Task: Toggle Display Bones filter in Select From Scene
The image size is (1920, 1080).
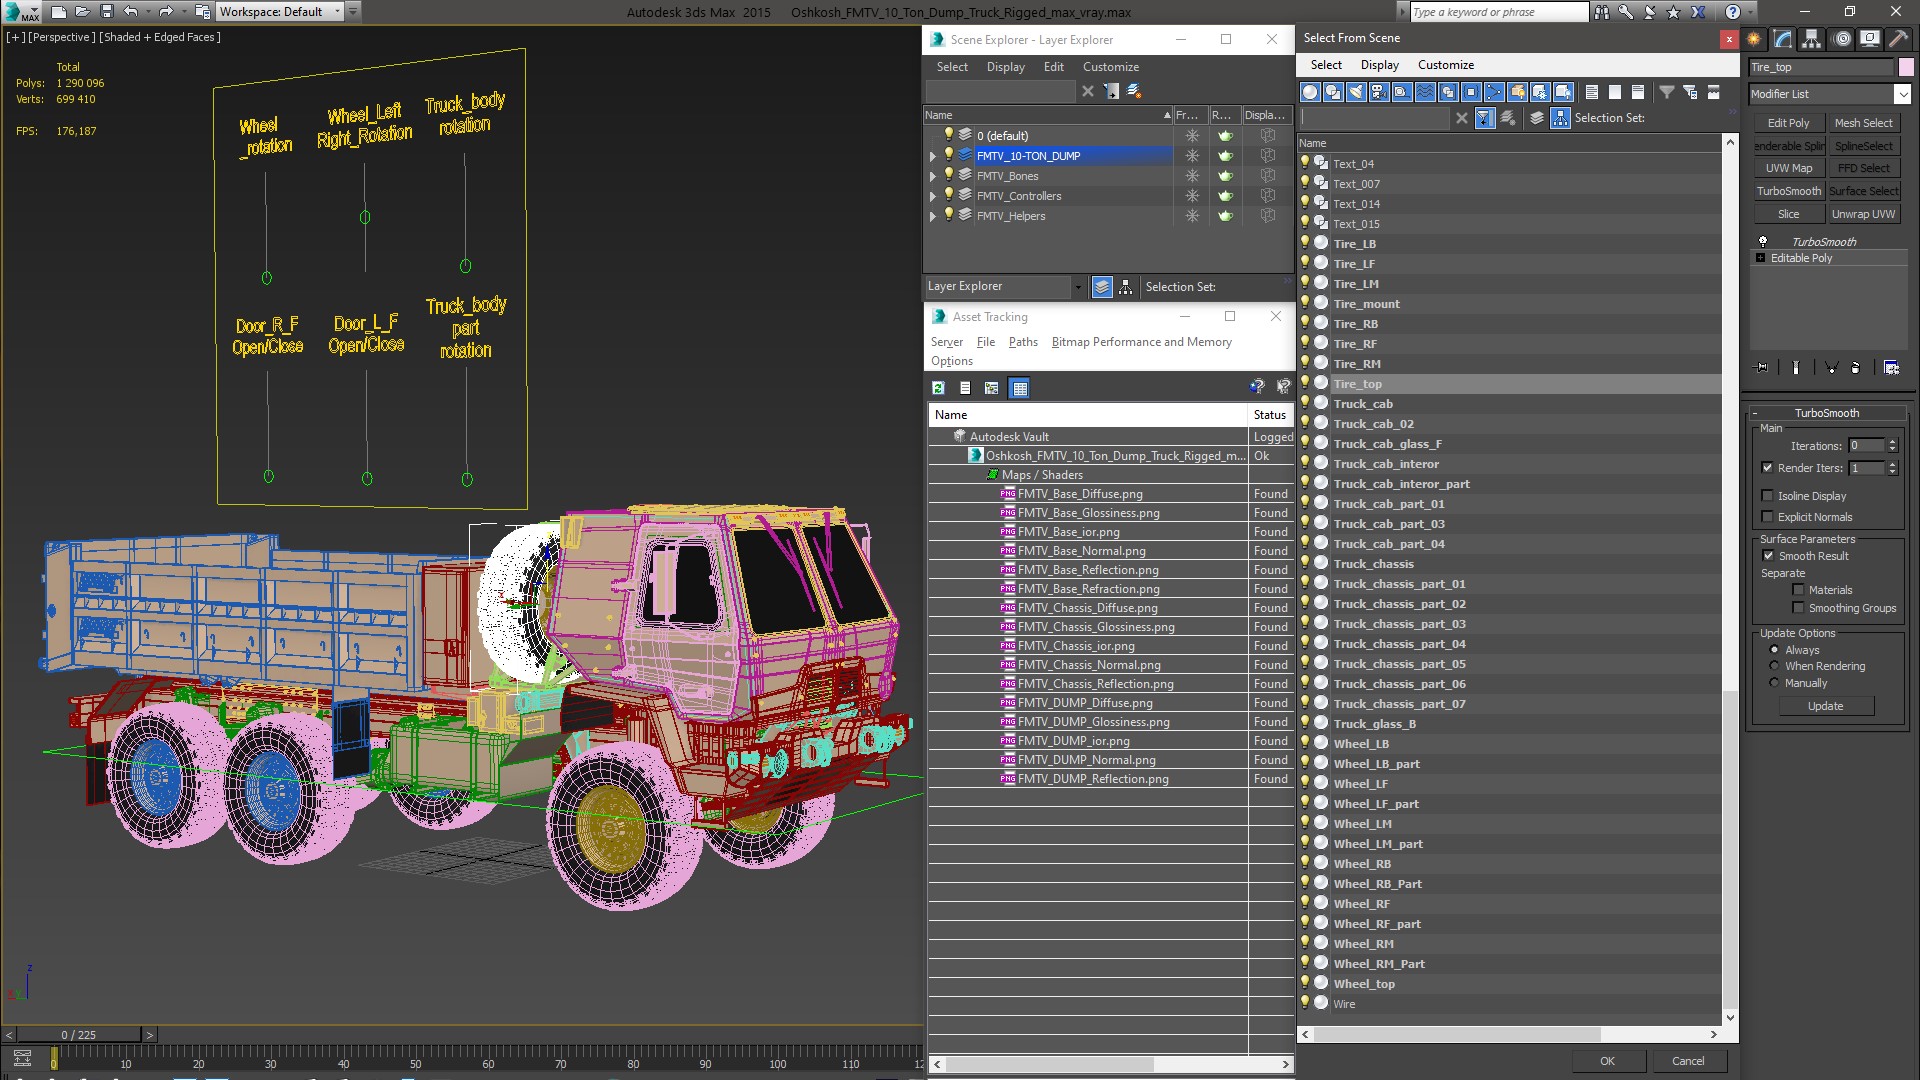Action: [1494, 92]
